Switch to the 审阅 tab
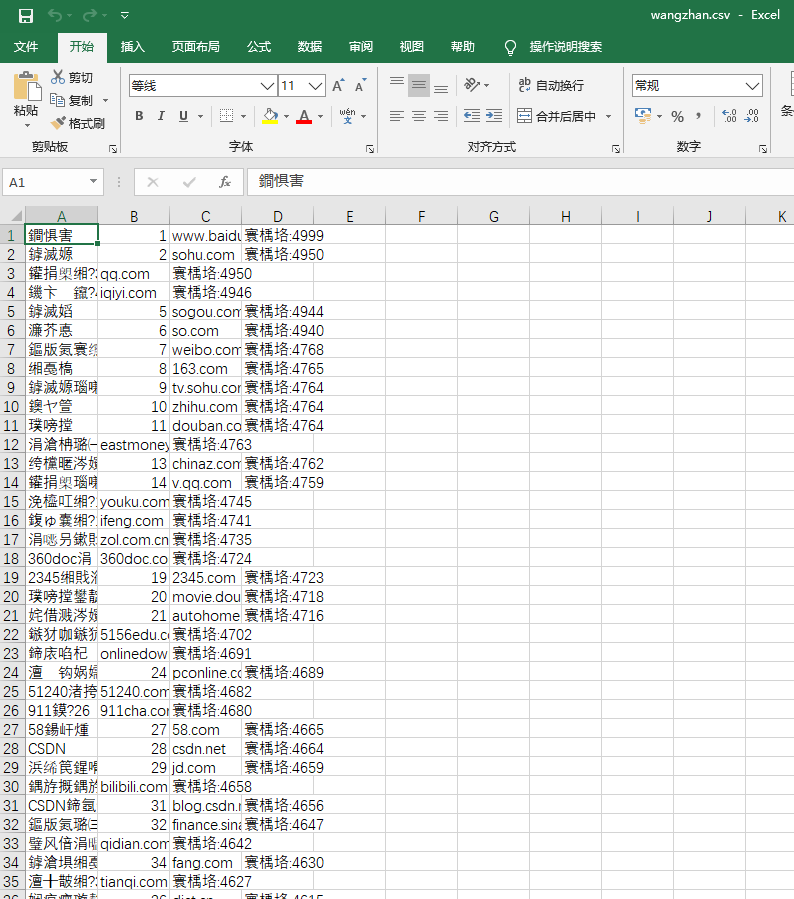The height and width of the screenshot is (899, 794). coord(361,47)
